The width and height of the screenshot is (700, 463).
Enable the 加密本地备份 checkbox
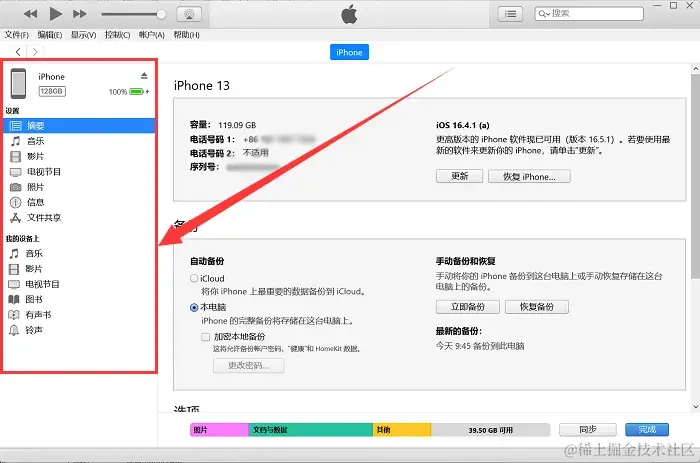click(205, 337)
